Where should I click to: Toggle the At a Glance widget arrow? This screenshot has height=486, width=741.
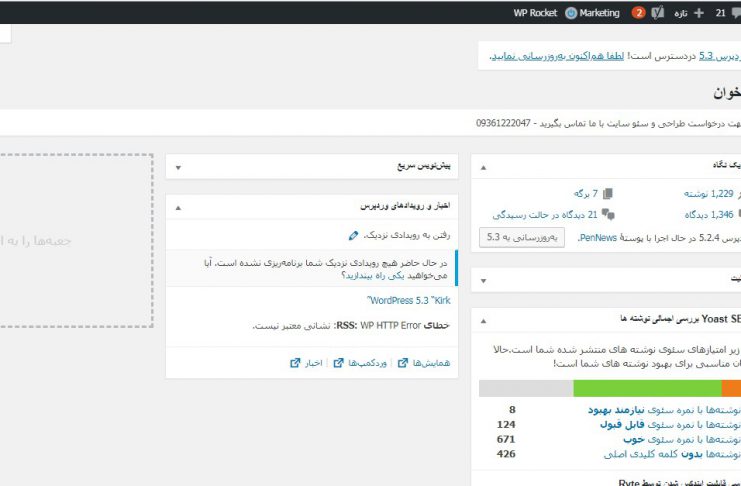pos(483,168)
